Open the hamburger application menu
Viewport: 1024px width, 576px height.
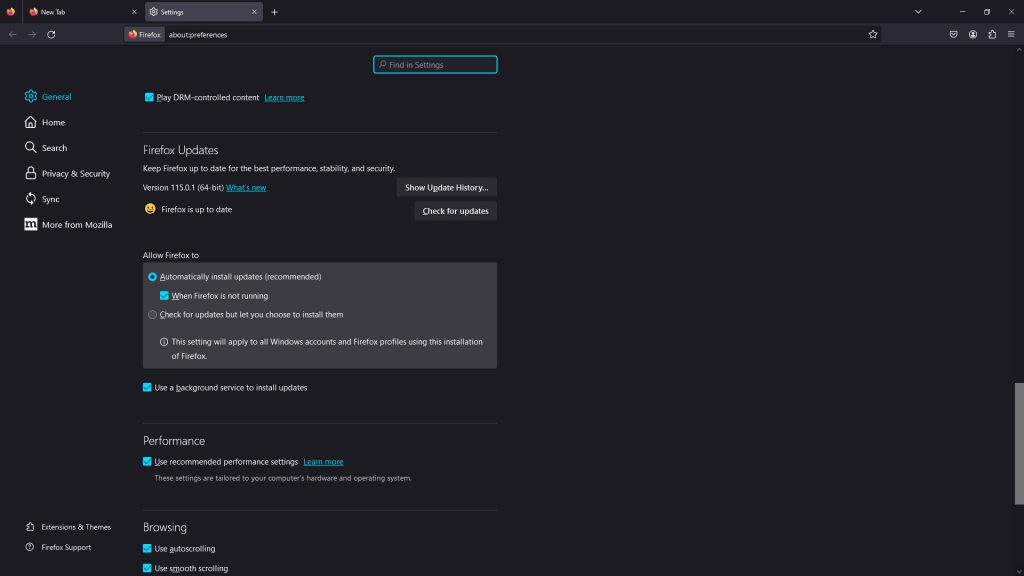pyautogui.click(x=1012, y=33)
